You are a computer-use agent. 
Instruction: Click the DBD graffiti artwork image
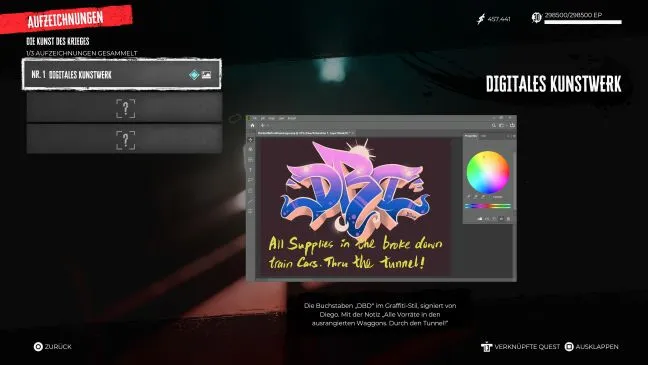[x=355, y=187]
